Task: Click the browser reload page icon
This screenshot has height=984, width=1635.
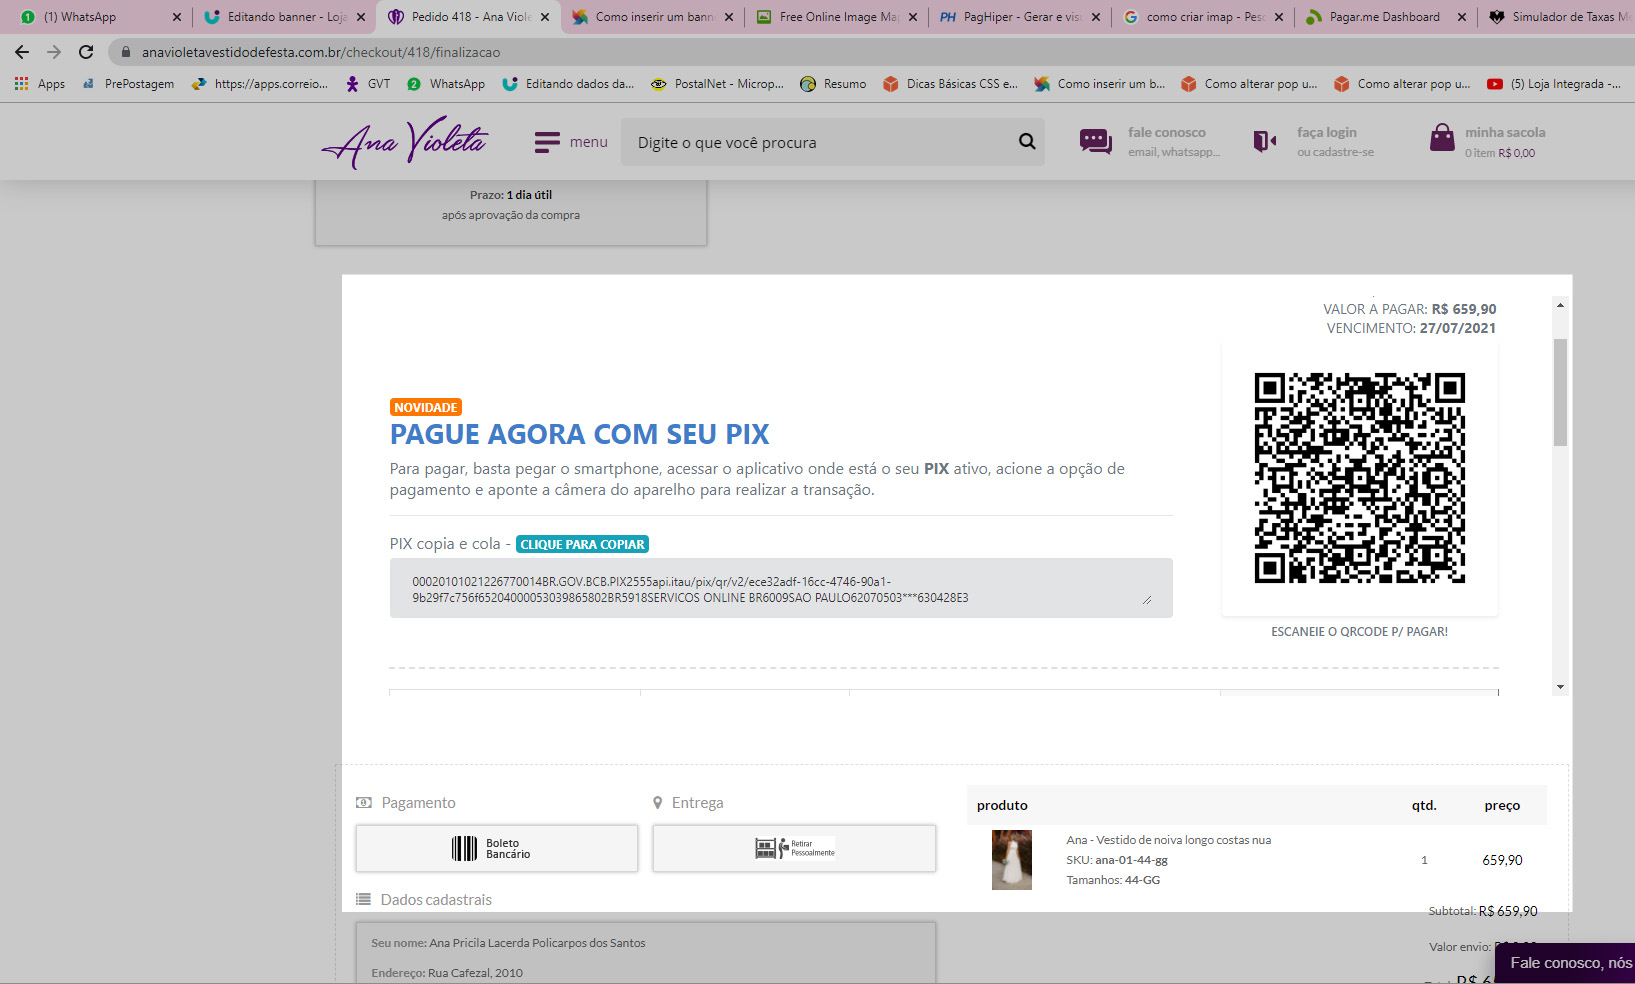Action: [x=86, y=52]
